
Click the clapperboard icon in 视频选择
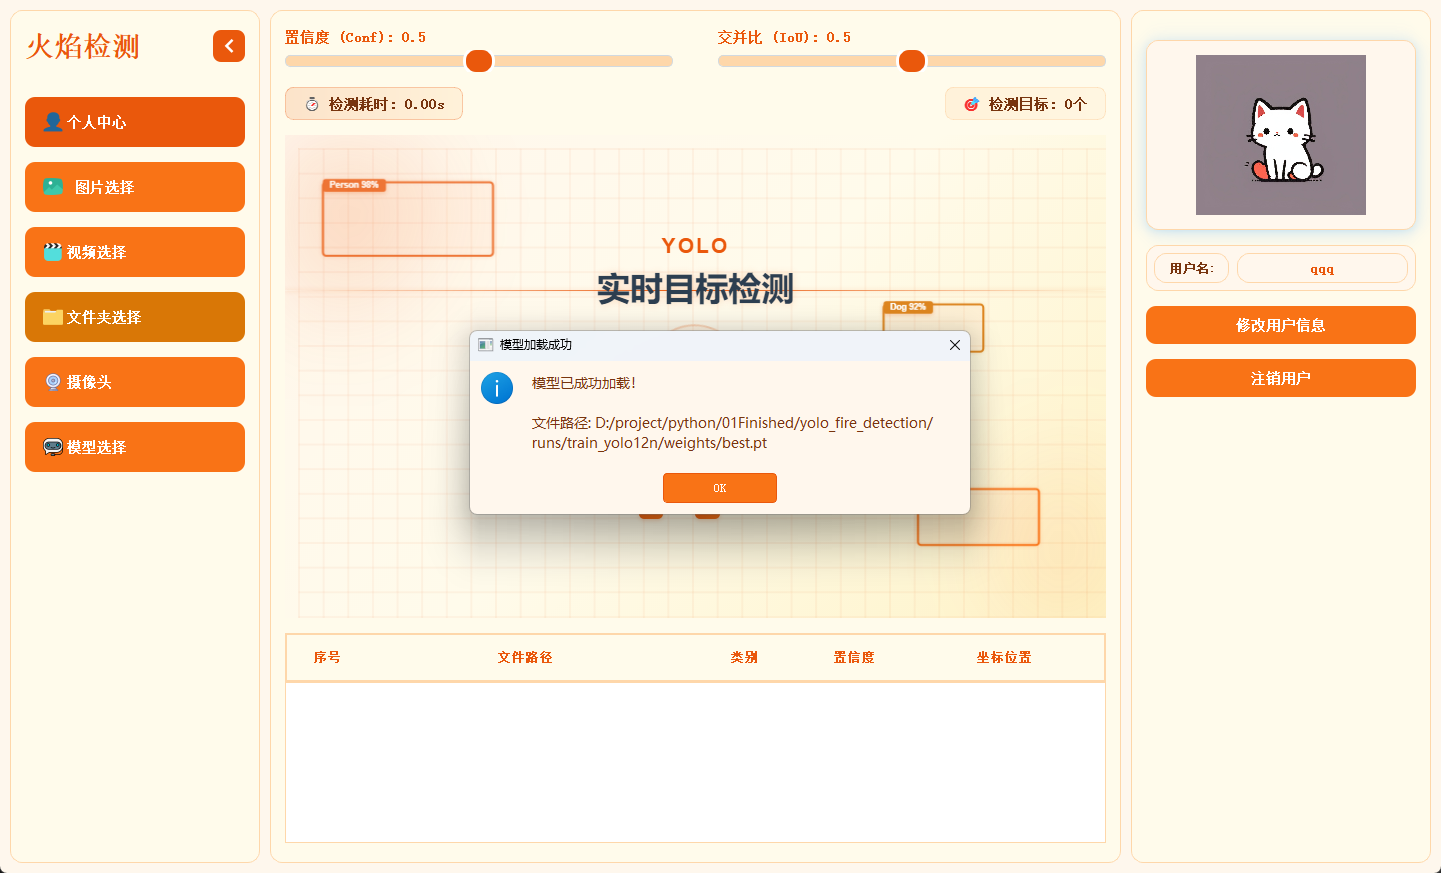(53, 252)
